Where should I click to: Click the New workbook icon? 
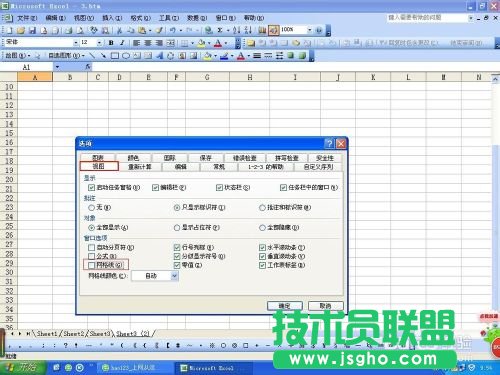(x=9, y=30)
